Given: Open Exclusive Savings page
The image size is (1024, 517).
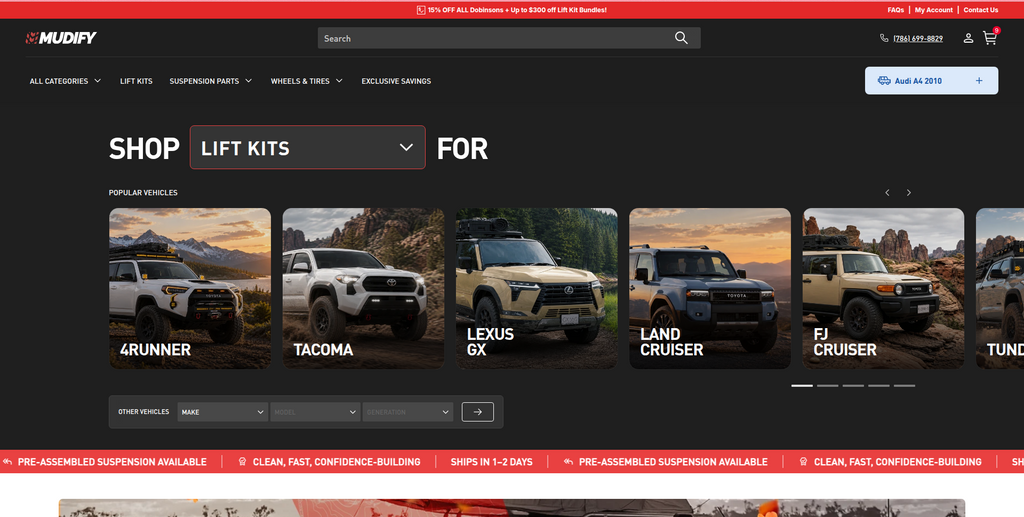Looking at the screenshot, I should [396, 81].
